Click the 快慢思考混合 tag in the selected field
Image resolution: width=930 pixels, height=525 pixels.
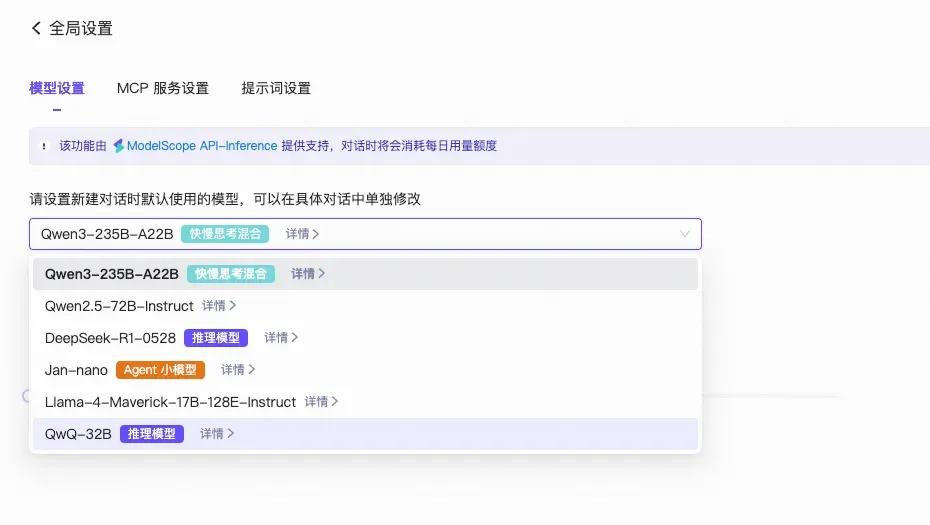[225, 234]
